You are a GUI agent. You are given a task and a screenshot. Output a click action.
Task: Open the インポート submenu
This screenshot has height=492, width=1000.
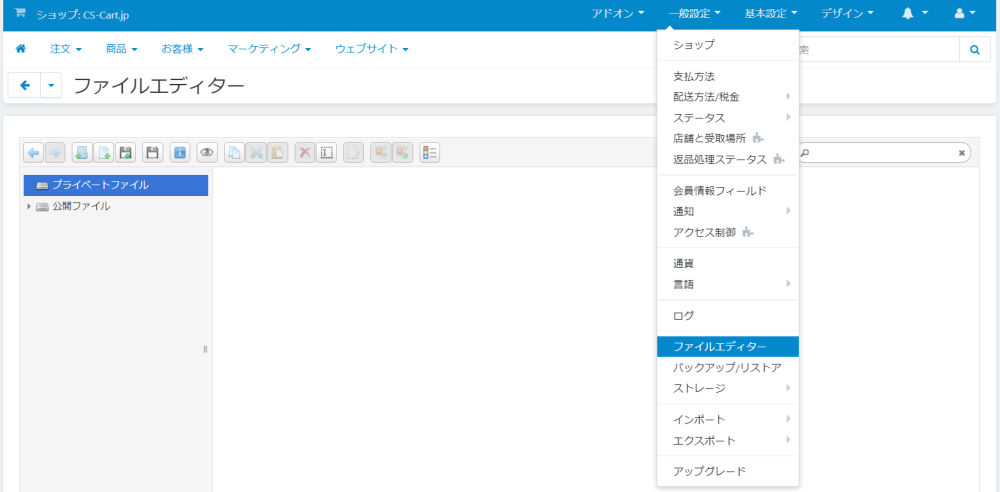[728, 419]
